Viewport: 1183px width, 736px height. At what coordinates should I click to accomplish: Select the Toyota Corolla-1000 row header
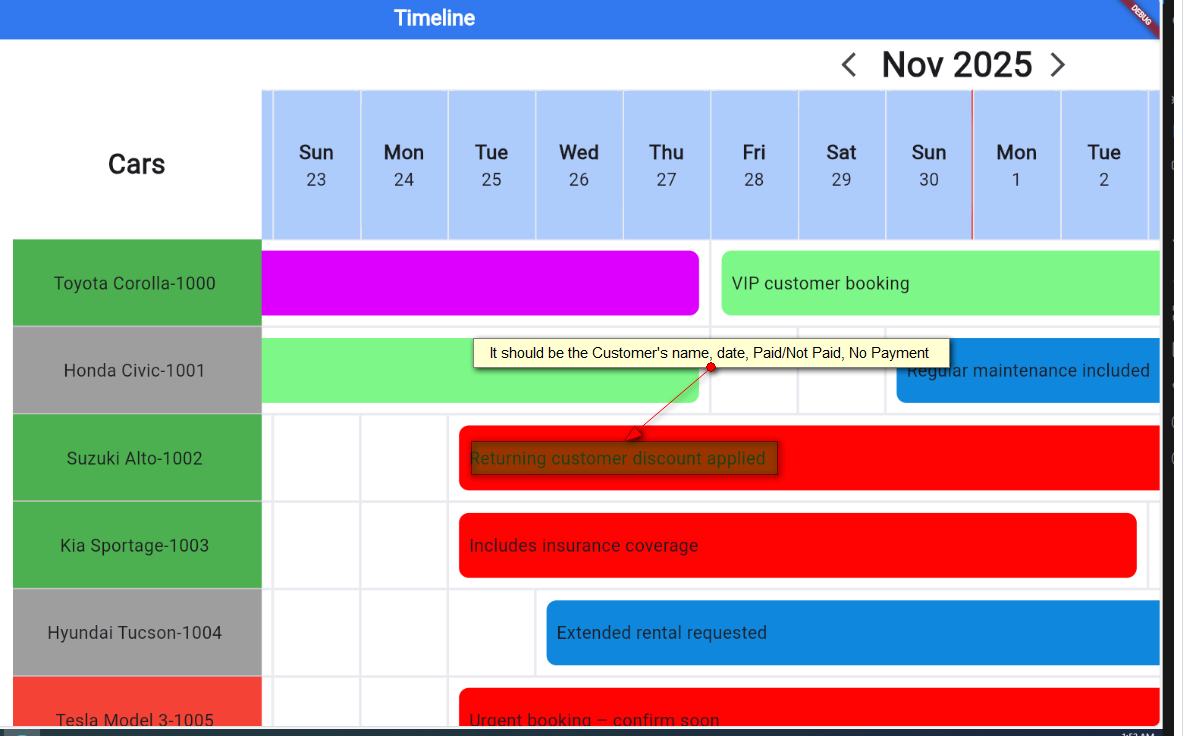(135, 283)
